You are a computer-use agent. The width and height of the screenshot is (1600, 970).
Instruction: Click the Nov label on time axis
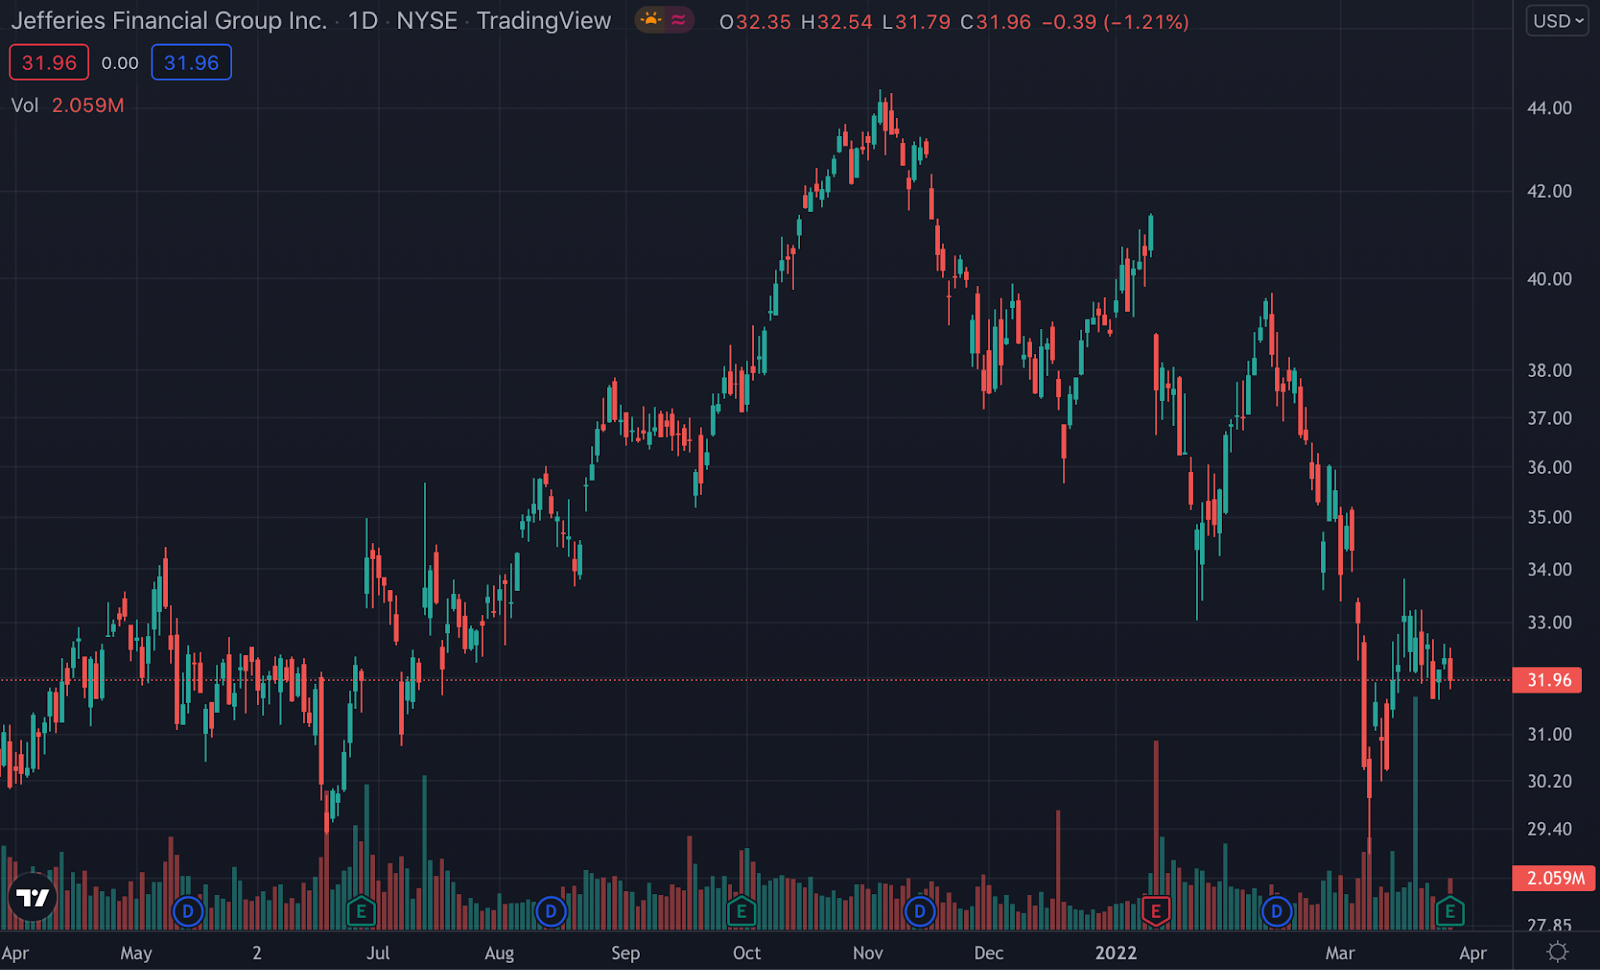[868, 953]
